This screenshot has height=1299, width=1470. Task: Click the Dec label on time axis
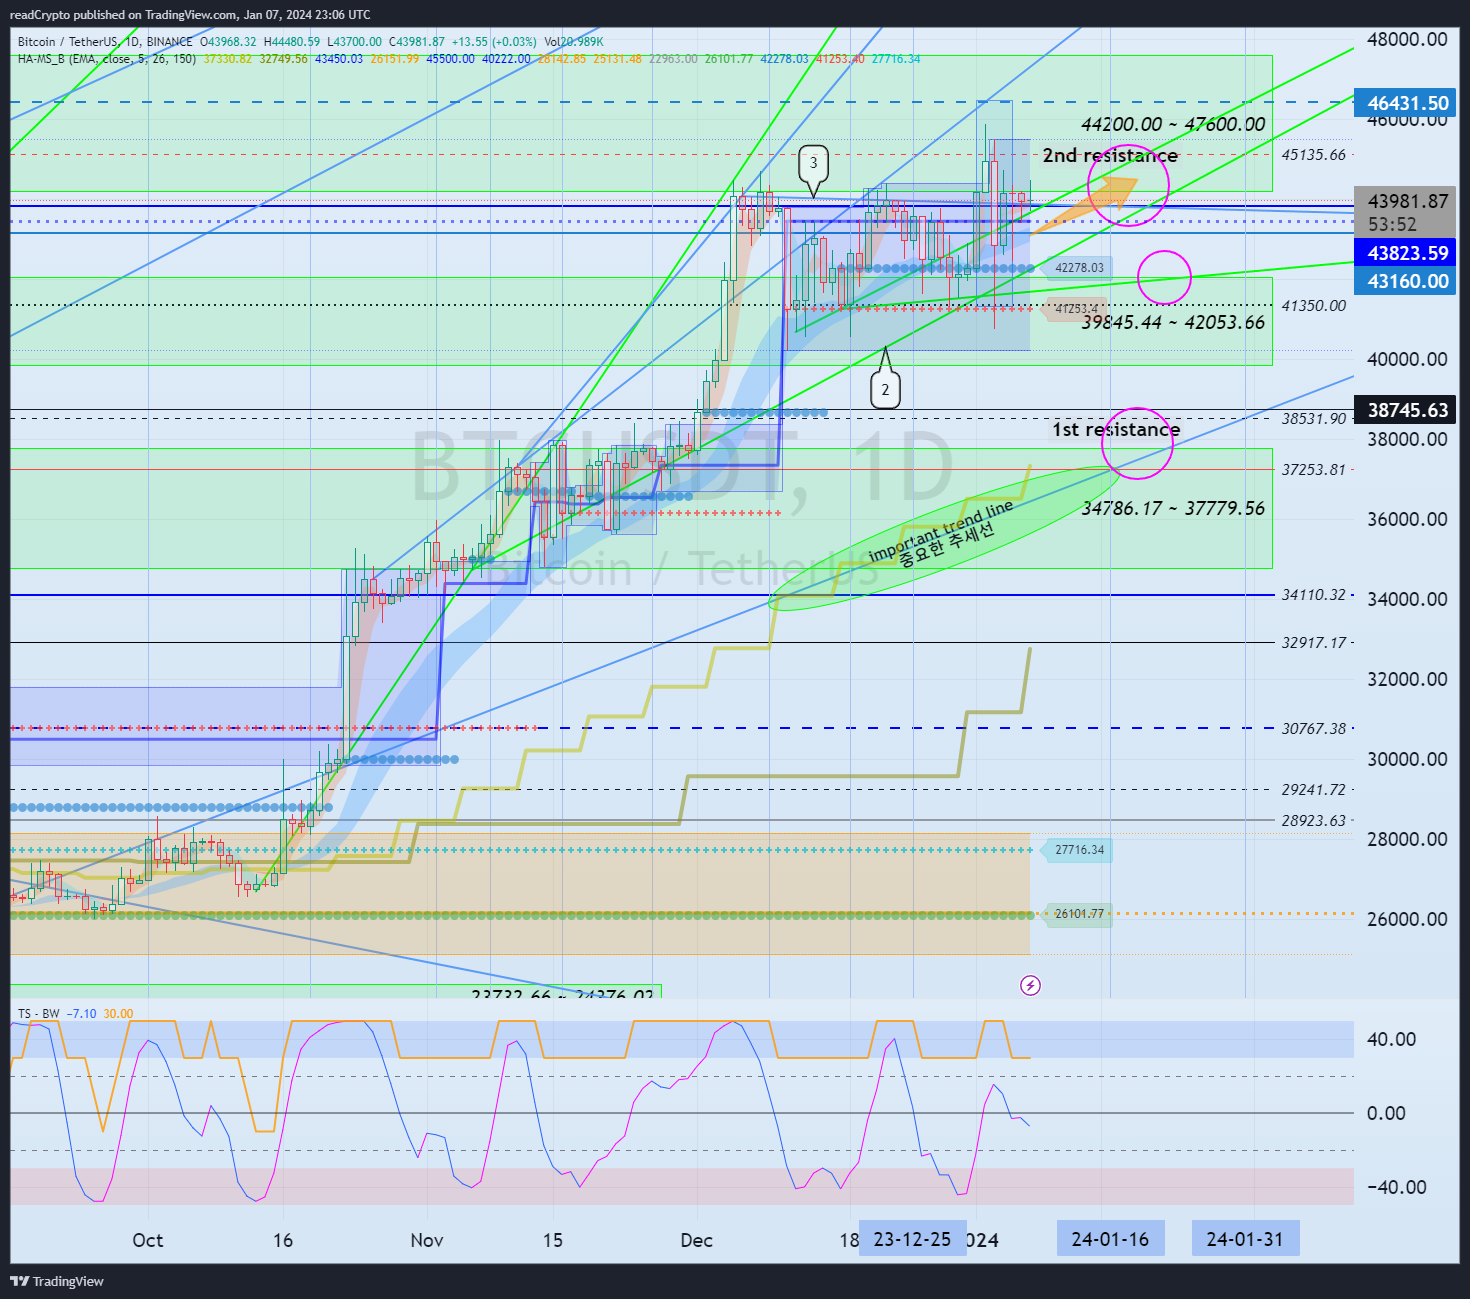[697, 1240]
